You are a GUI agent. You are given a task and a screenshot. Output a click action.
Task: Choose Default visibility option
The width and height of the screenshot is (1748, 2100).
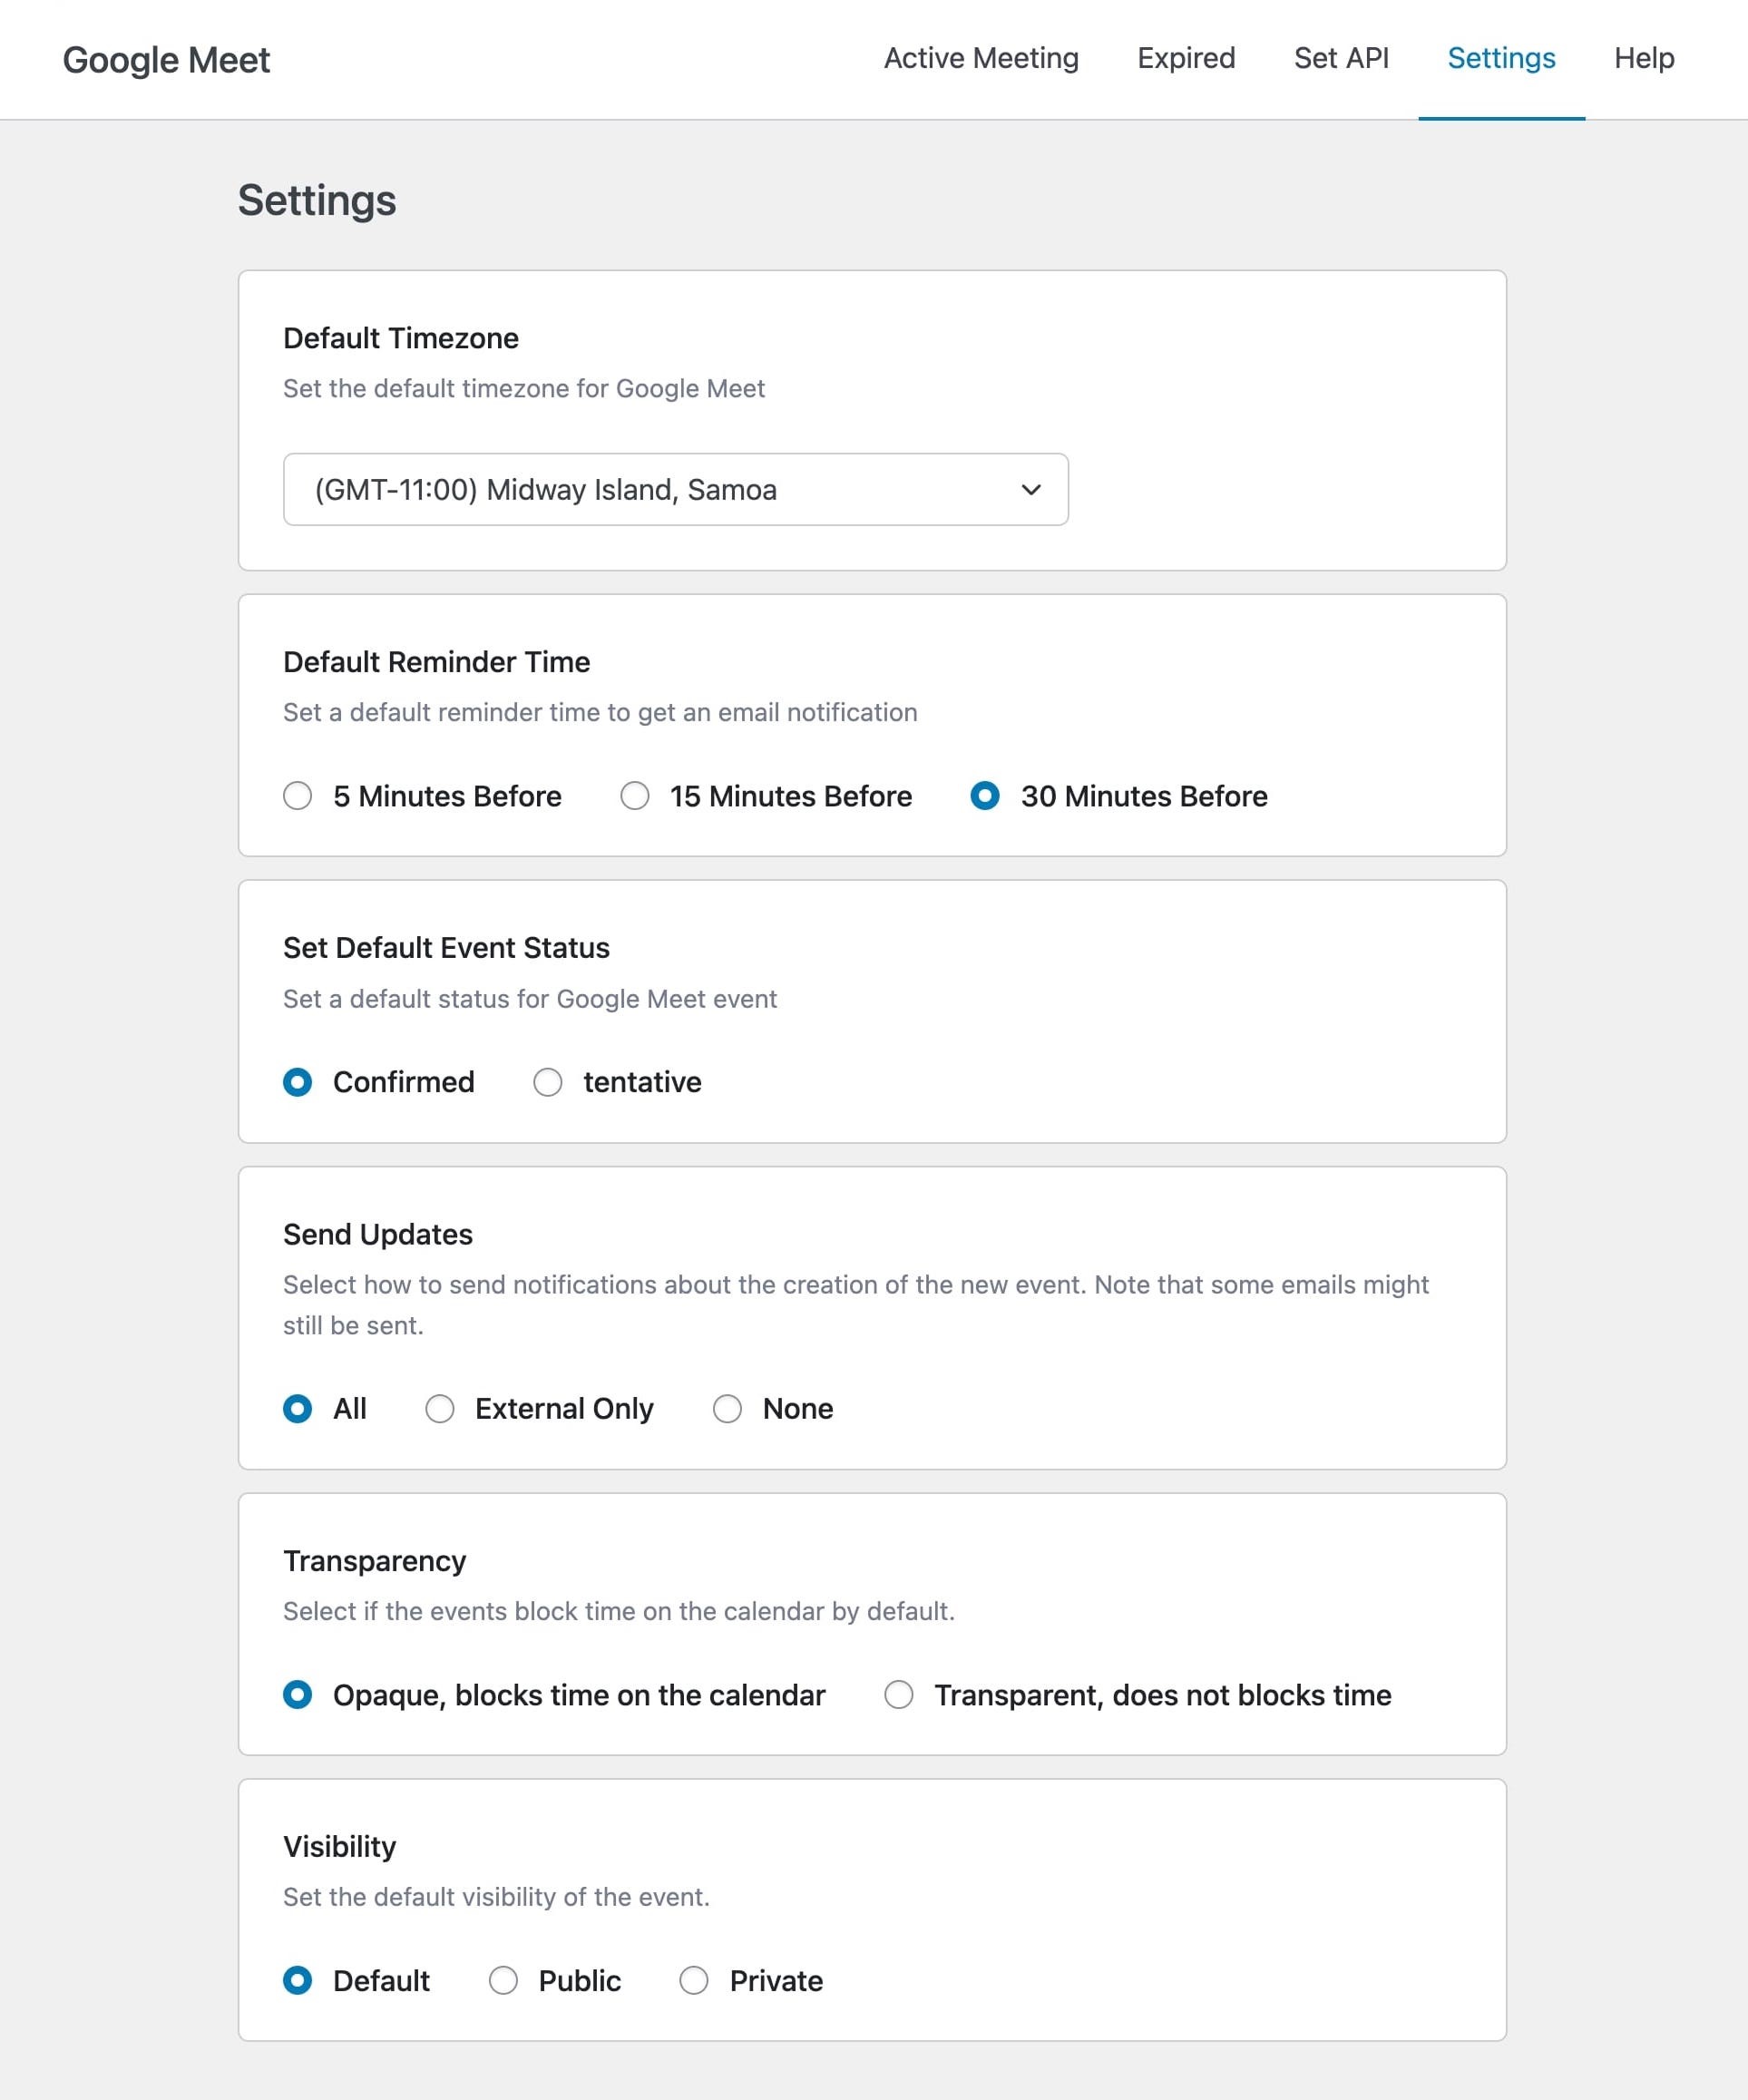tap(297, 1981)
